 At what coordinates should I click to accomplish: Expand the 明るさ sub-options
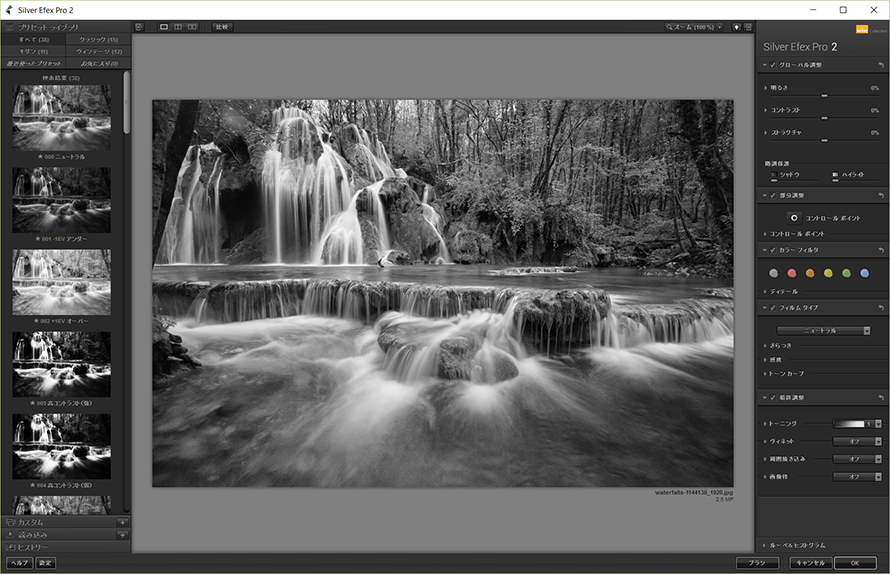765,88
